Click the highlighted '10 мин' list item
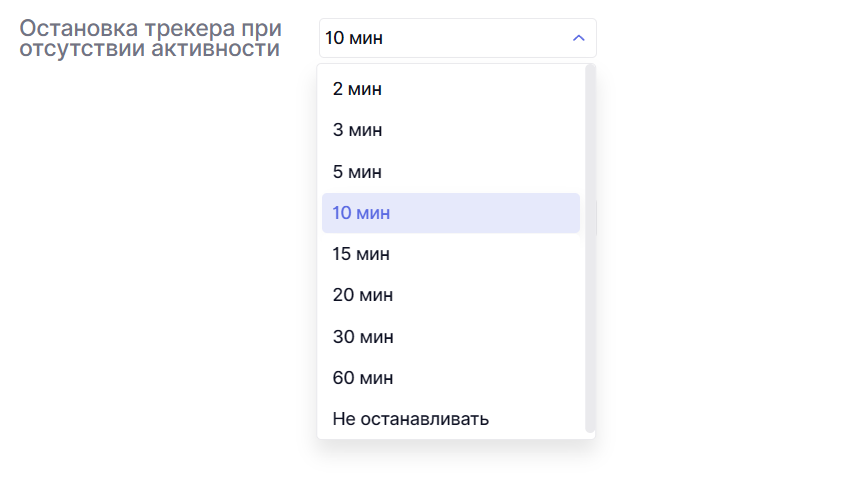 coord(450,213)
